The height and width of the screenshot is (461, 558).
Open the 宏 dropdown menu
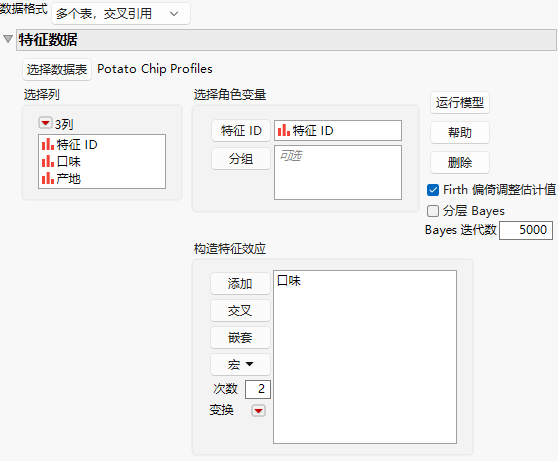click(240, 365)
